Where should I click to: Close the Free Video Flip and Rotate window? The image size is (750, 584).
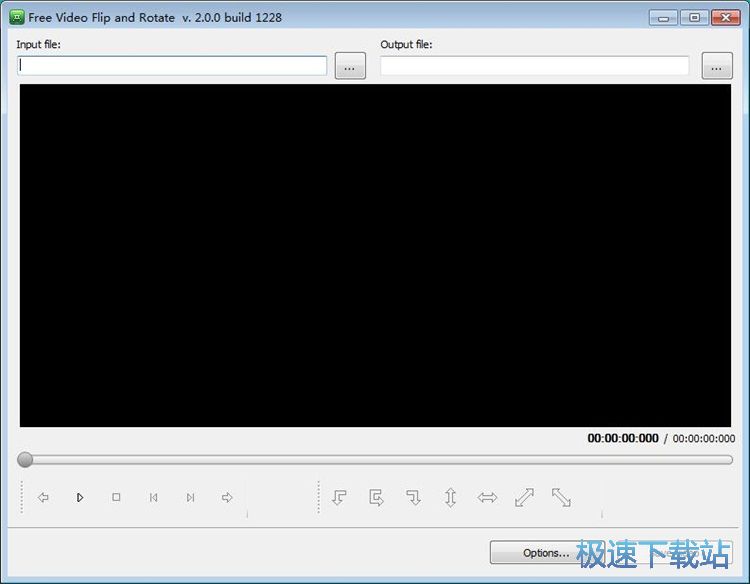pos(726,18)
